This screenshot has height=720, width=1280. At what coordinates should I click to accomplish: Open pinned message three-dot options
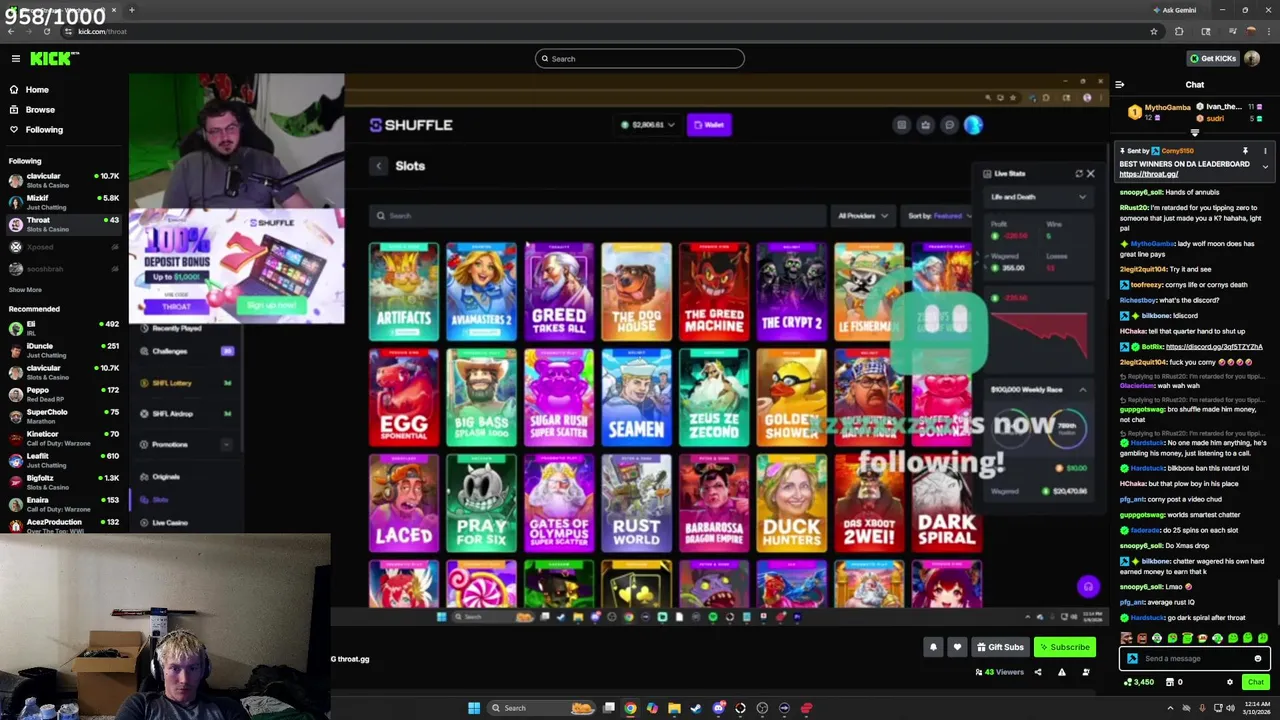pyautogui.click(x=1265, y=151)
